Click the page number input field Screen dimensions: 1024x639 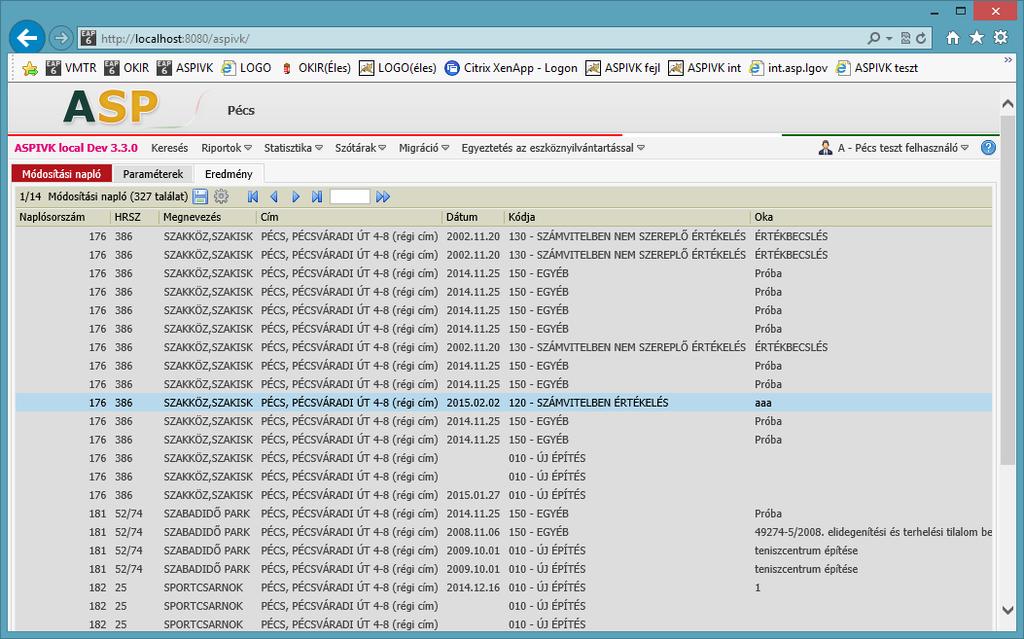coord(350,197)
